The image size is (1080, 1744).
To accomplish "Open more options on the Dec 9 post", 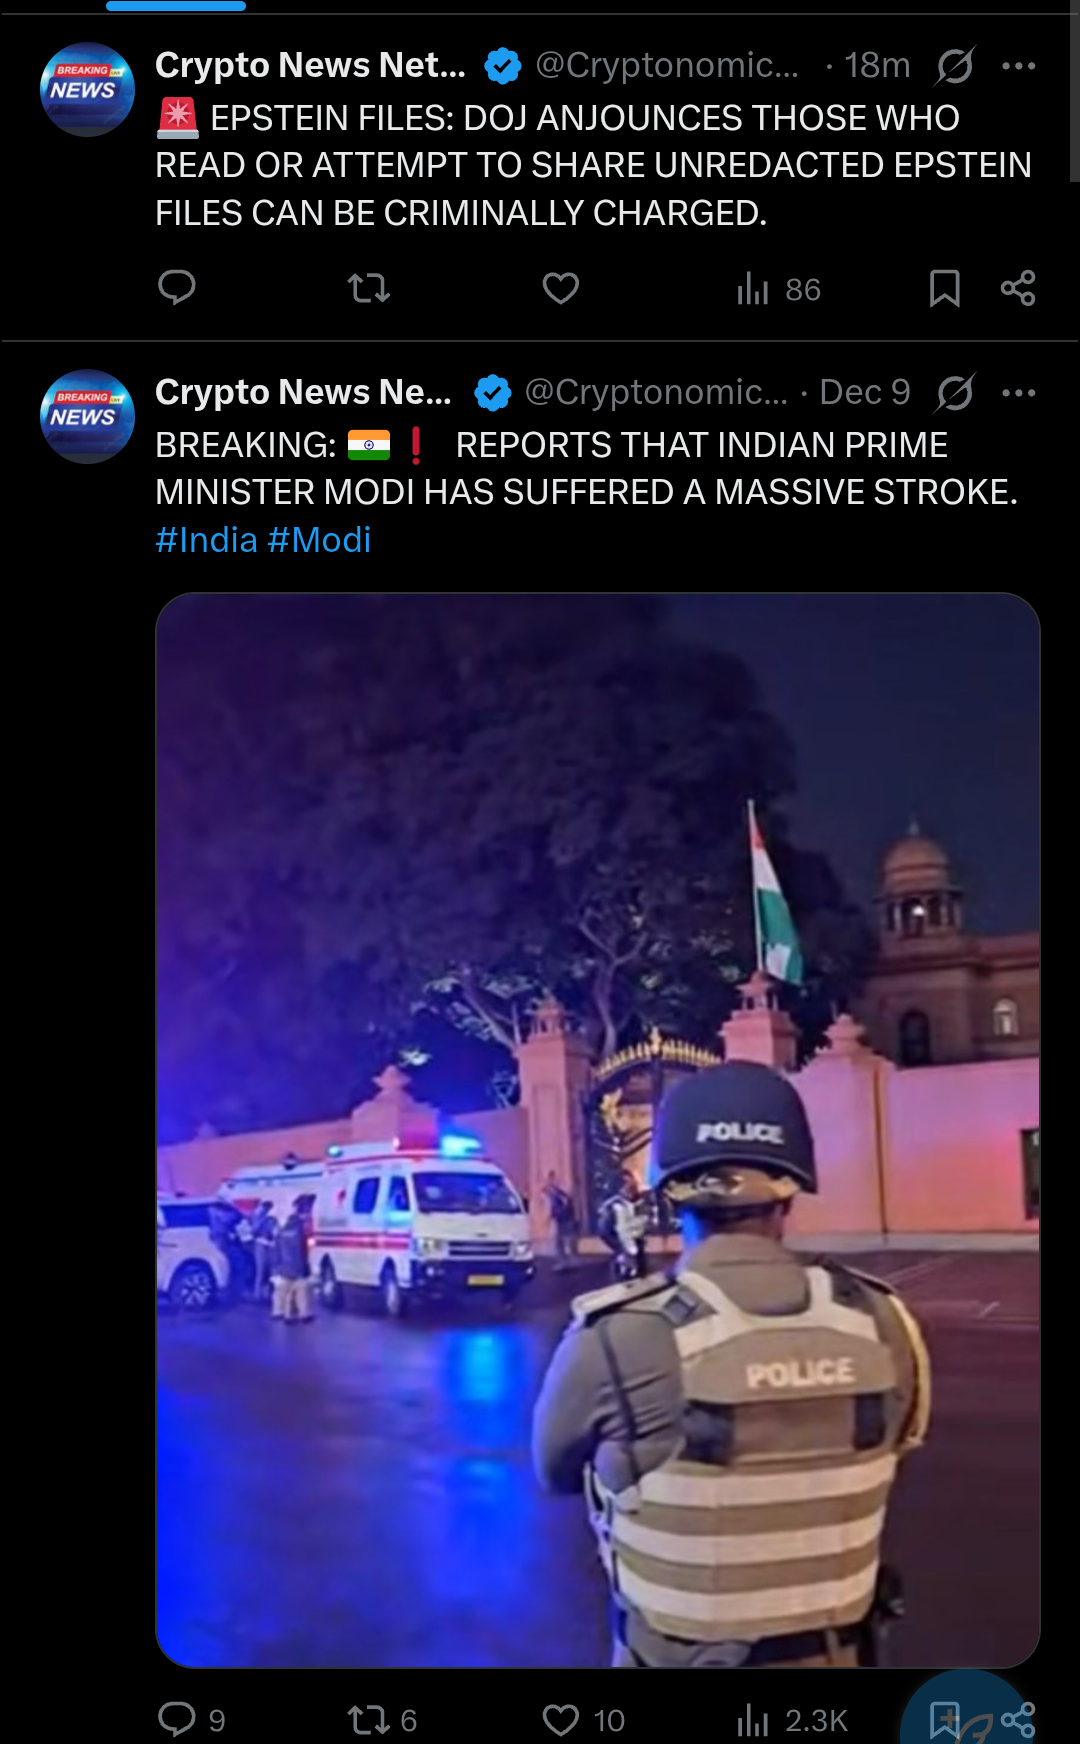I will [1018, 393].
